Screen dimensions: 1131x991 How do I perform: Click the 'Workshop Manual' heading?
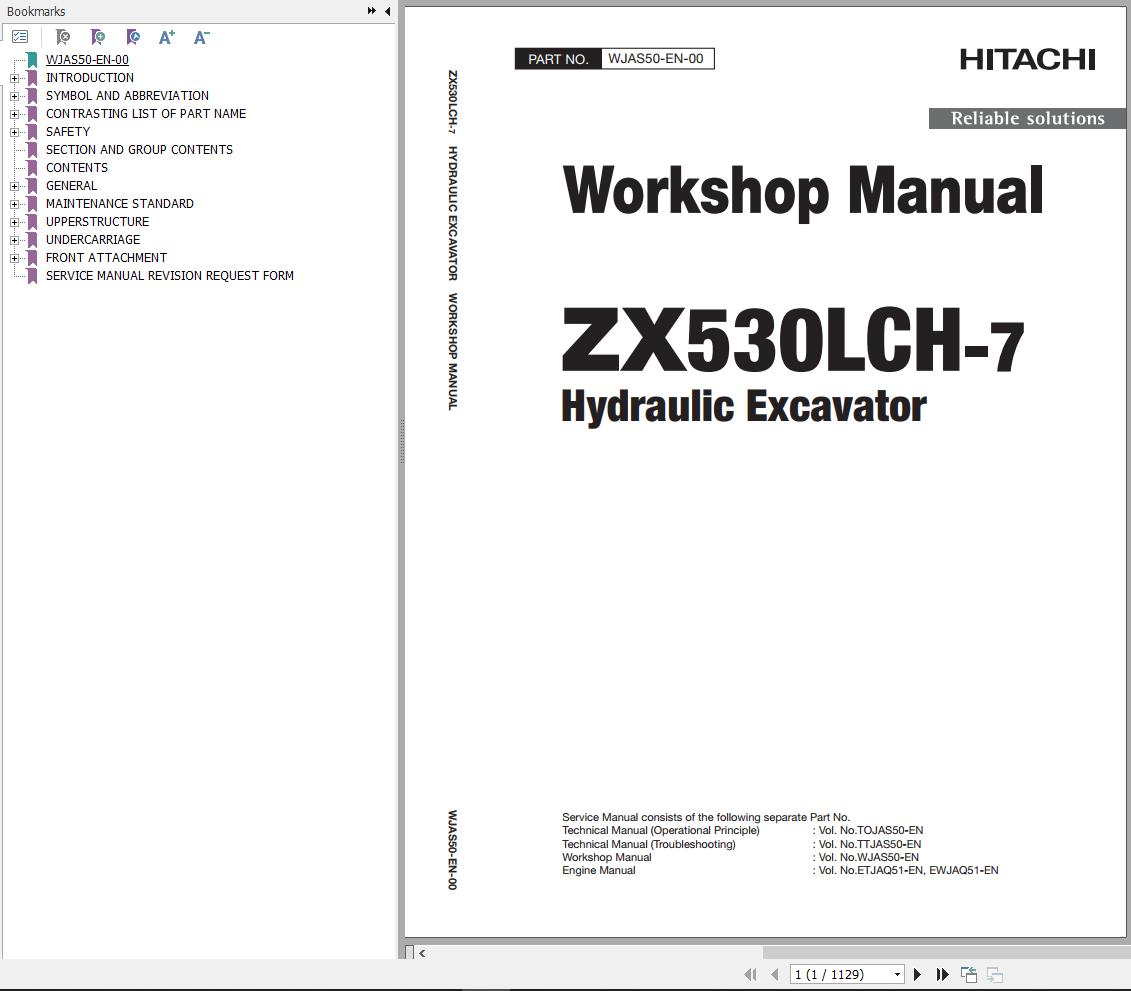[802, 191]
